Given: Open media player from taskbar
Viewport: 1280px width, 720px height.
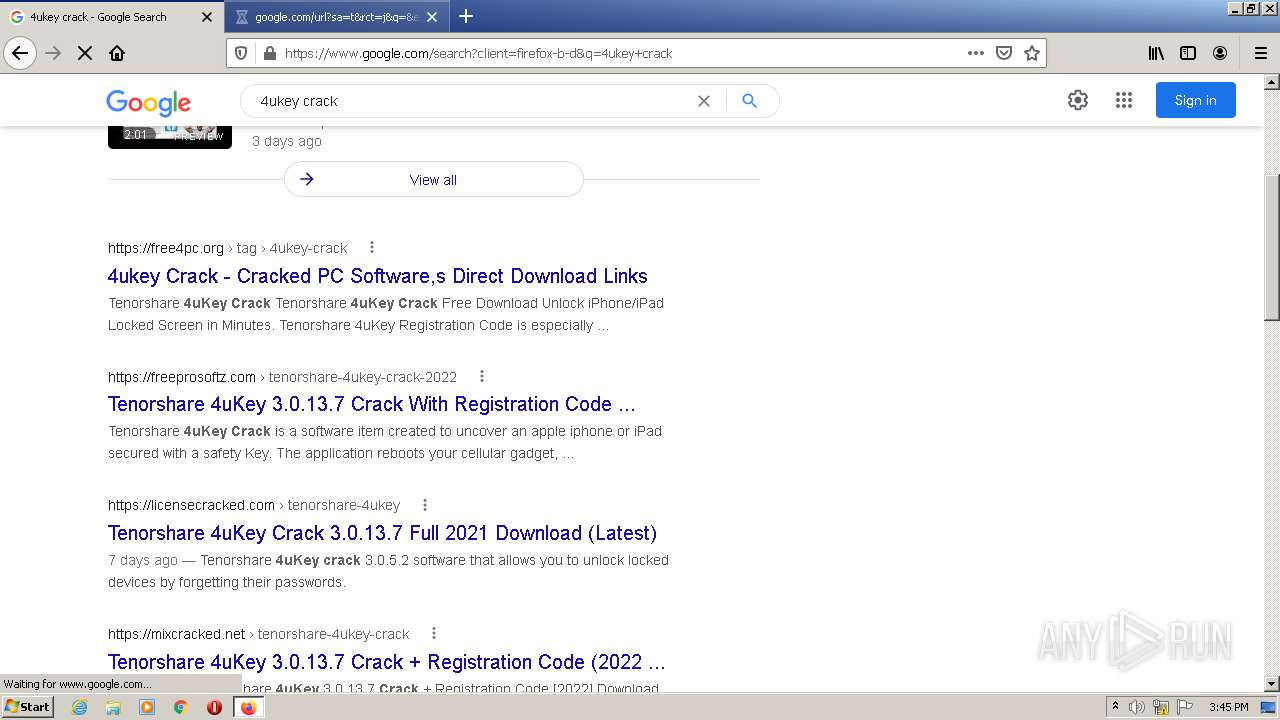Looking at the screenshot, I should (147, 707).
